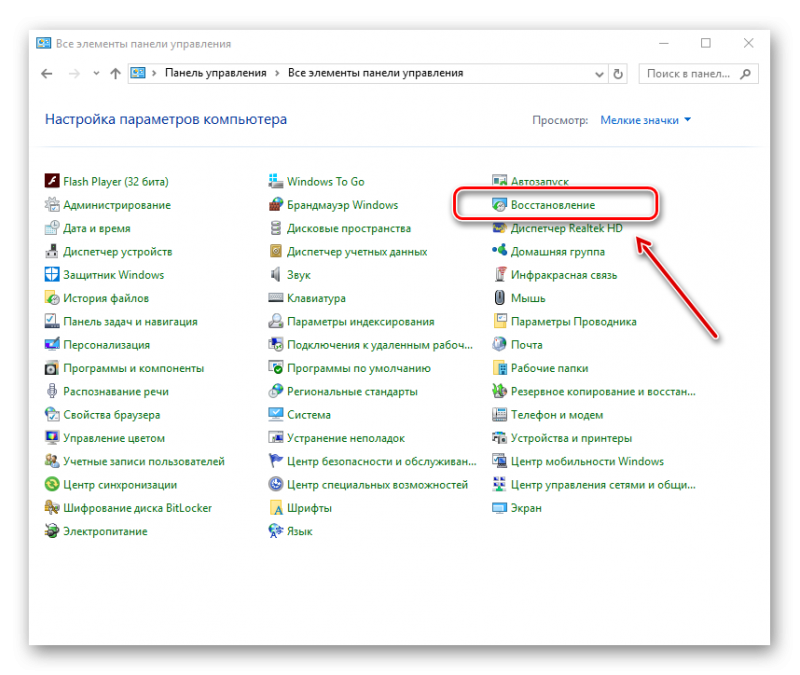This screenshot has width=800, height=675.
Task: Click the control panel icon in address bar
Action: click(x=138, y=73)
